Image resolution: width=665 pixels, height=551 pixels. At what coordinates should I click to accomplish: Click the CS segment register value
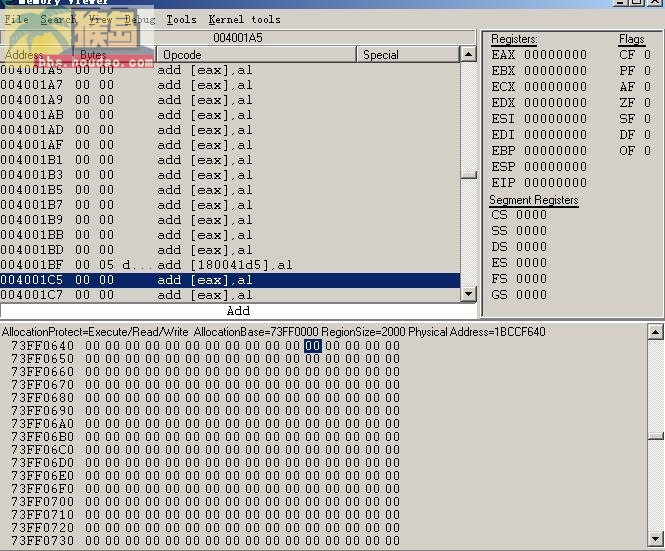(x=531, y=215)
